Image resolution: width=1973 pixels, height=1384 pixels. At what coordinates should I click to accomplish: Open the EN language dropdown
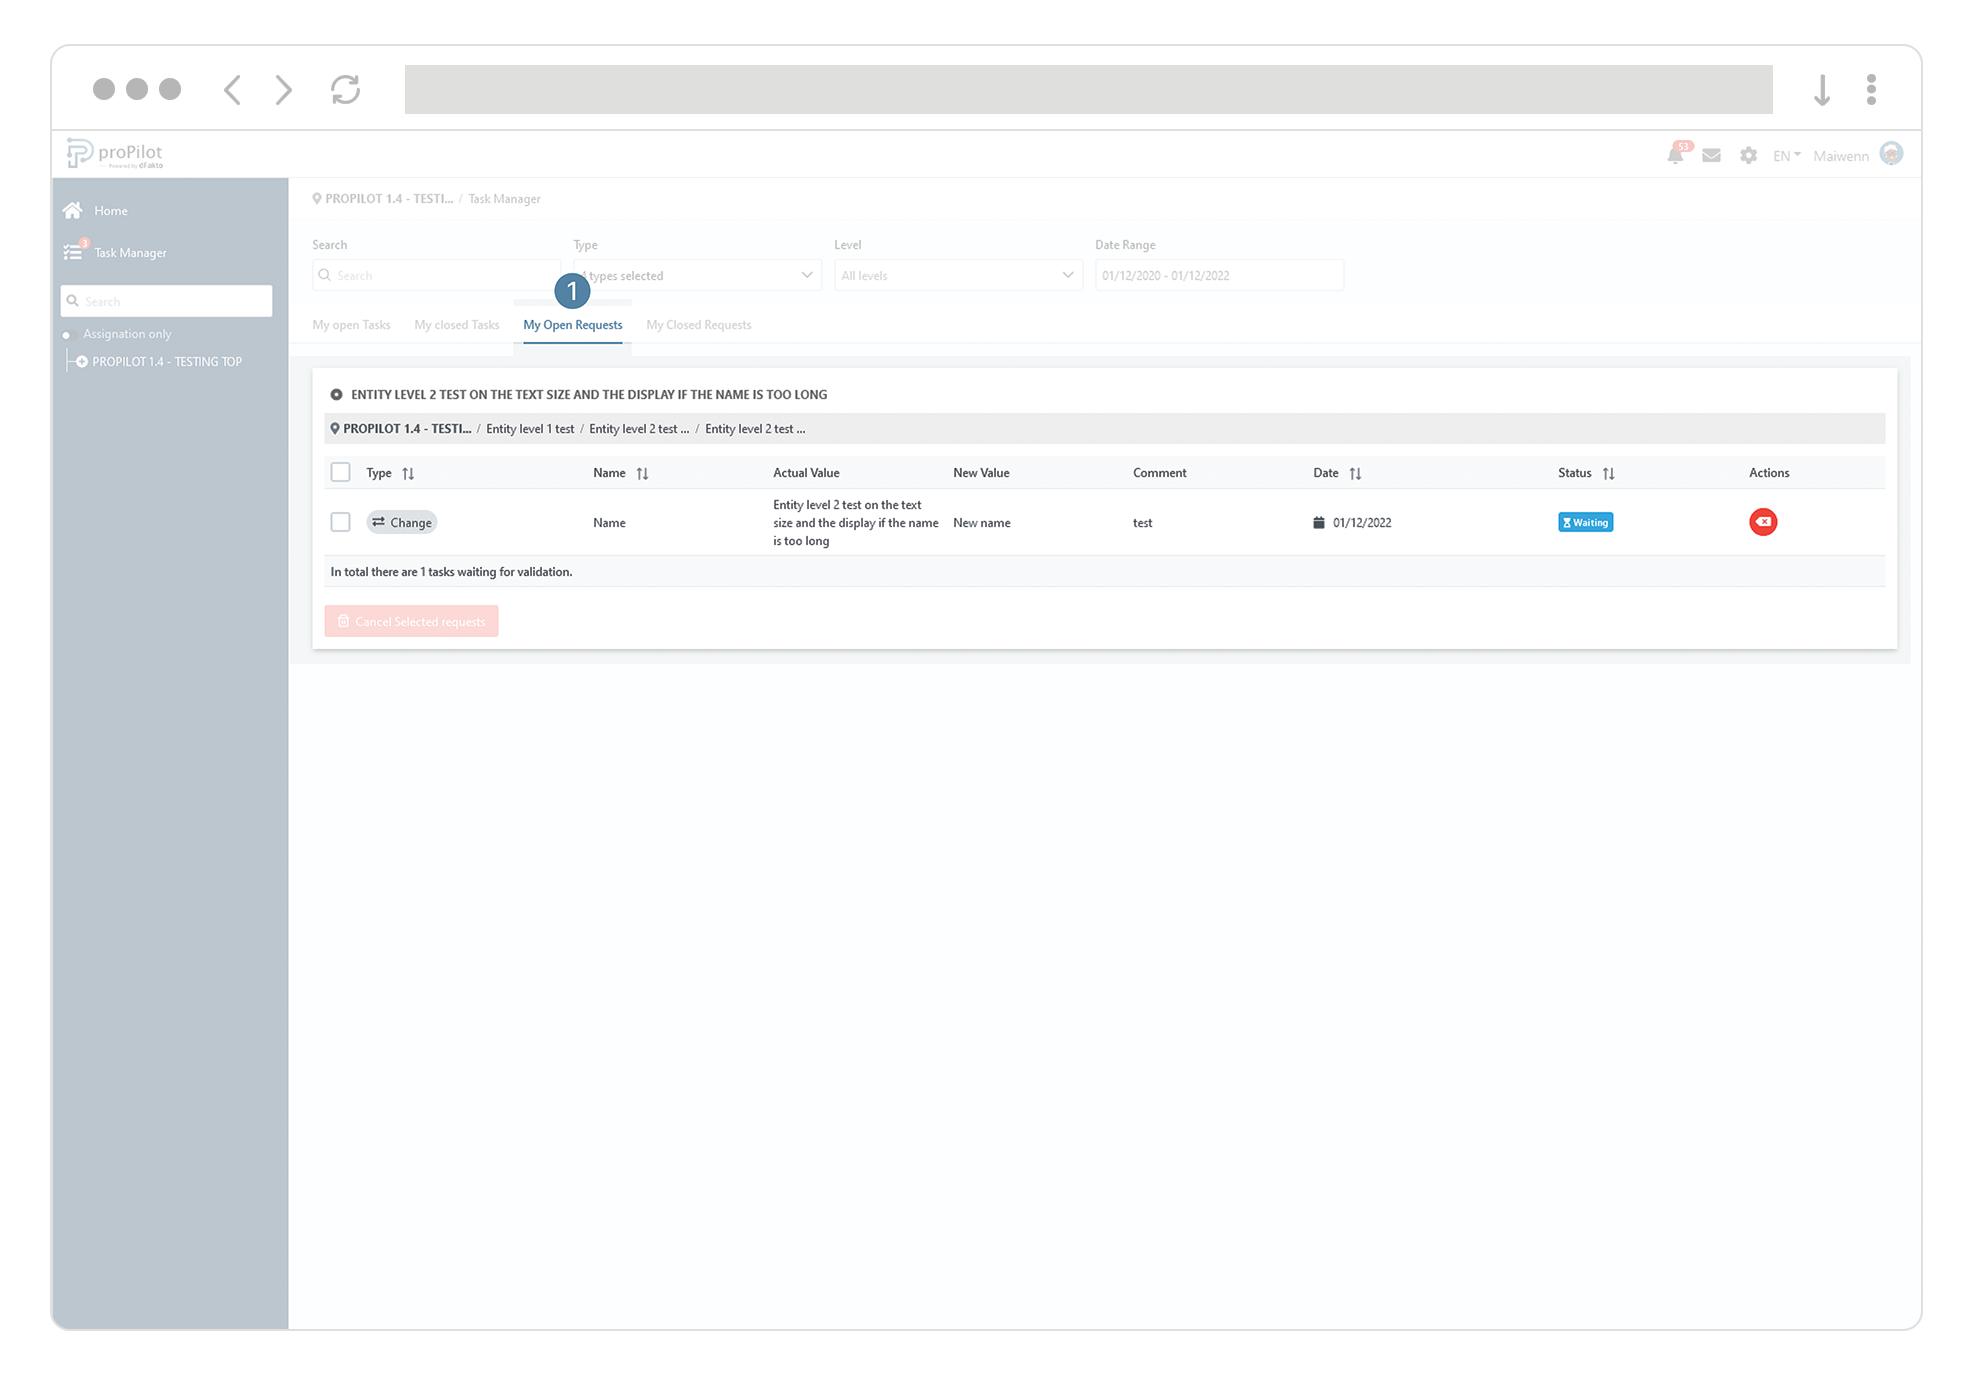(1786, 155)
